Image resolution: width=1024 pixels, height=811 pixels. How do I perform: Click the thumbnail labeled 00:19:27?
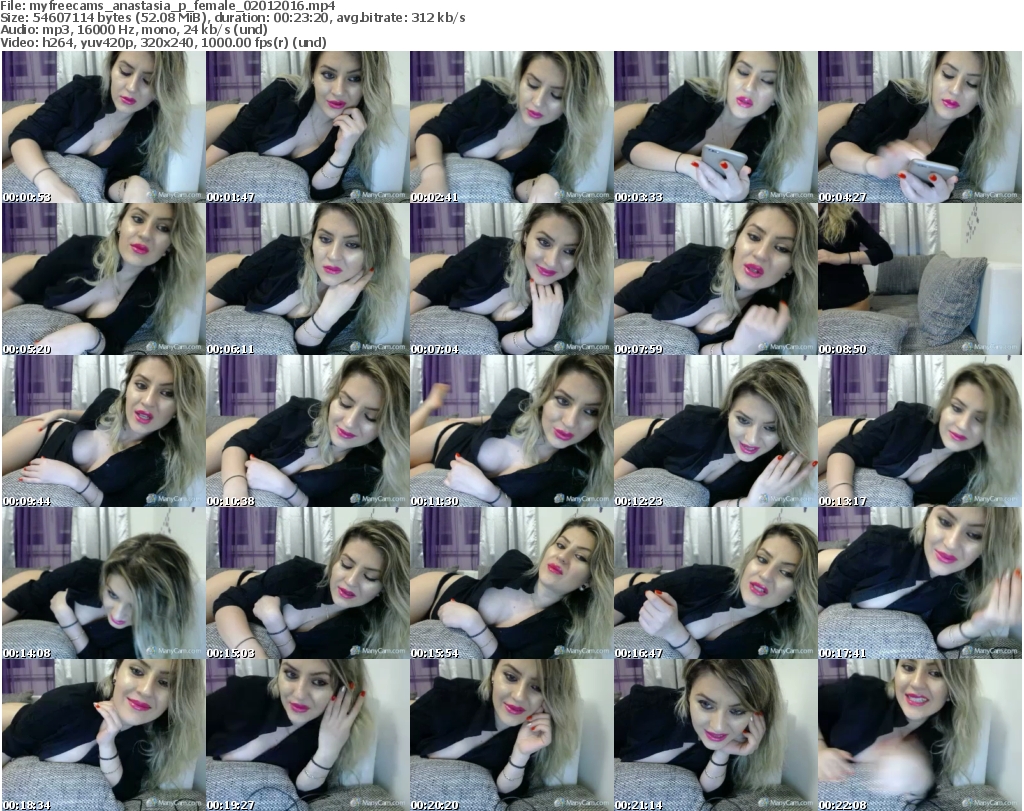click(x=308, y=735)
